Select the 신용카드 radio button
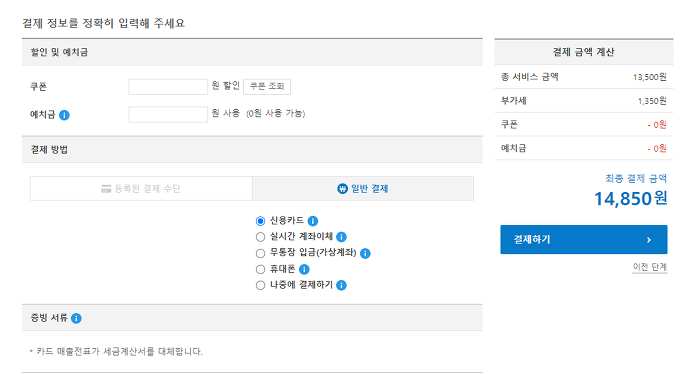The width and height of the screenshot is (700, 374). (x=260, y=221)
